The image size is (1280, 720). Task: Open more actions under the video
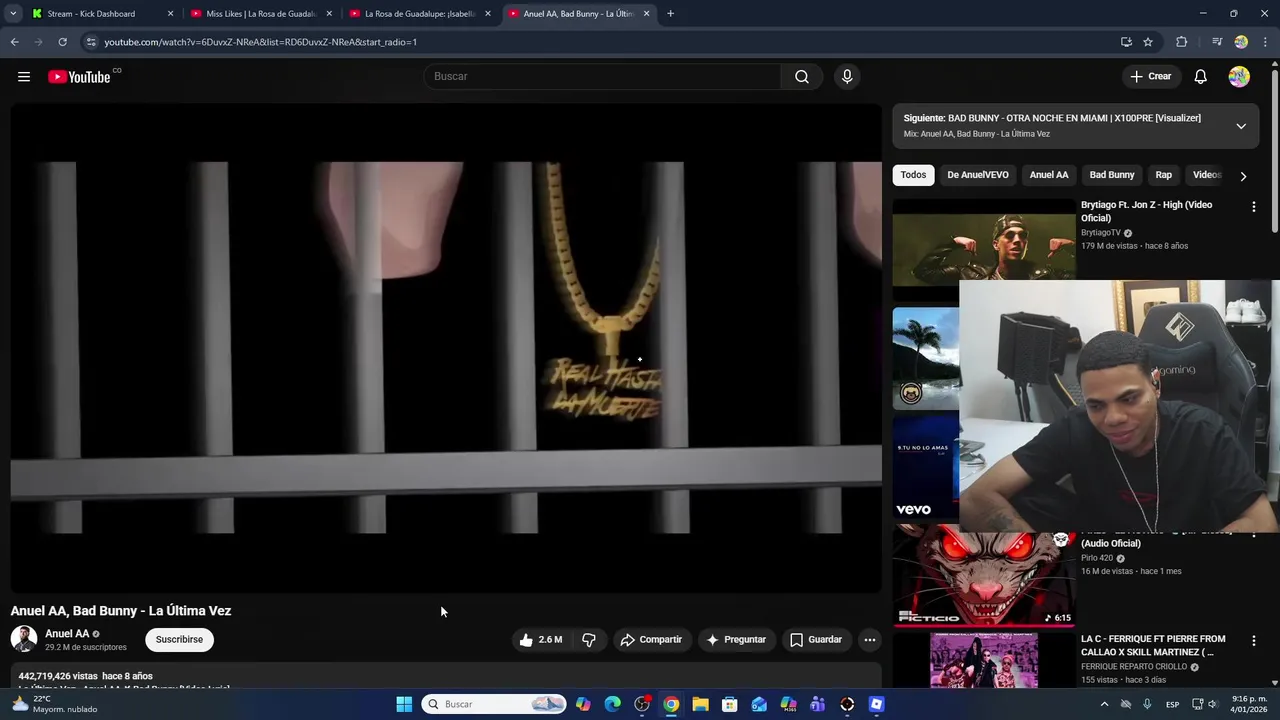click(870, 640)
